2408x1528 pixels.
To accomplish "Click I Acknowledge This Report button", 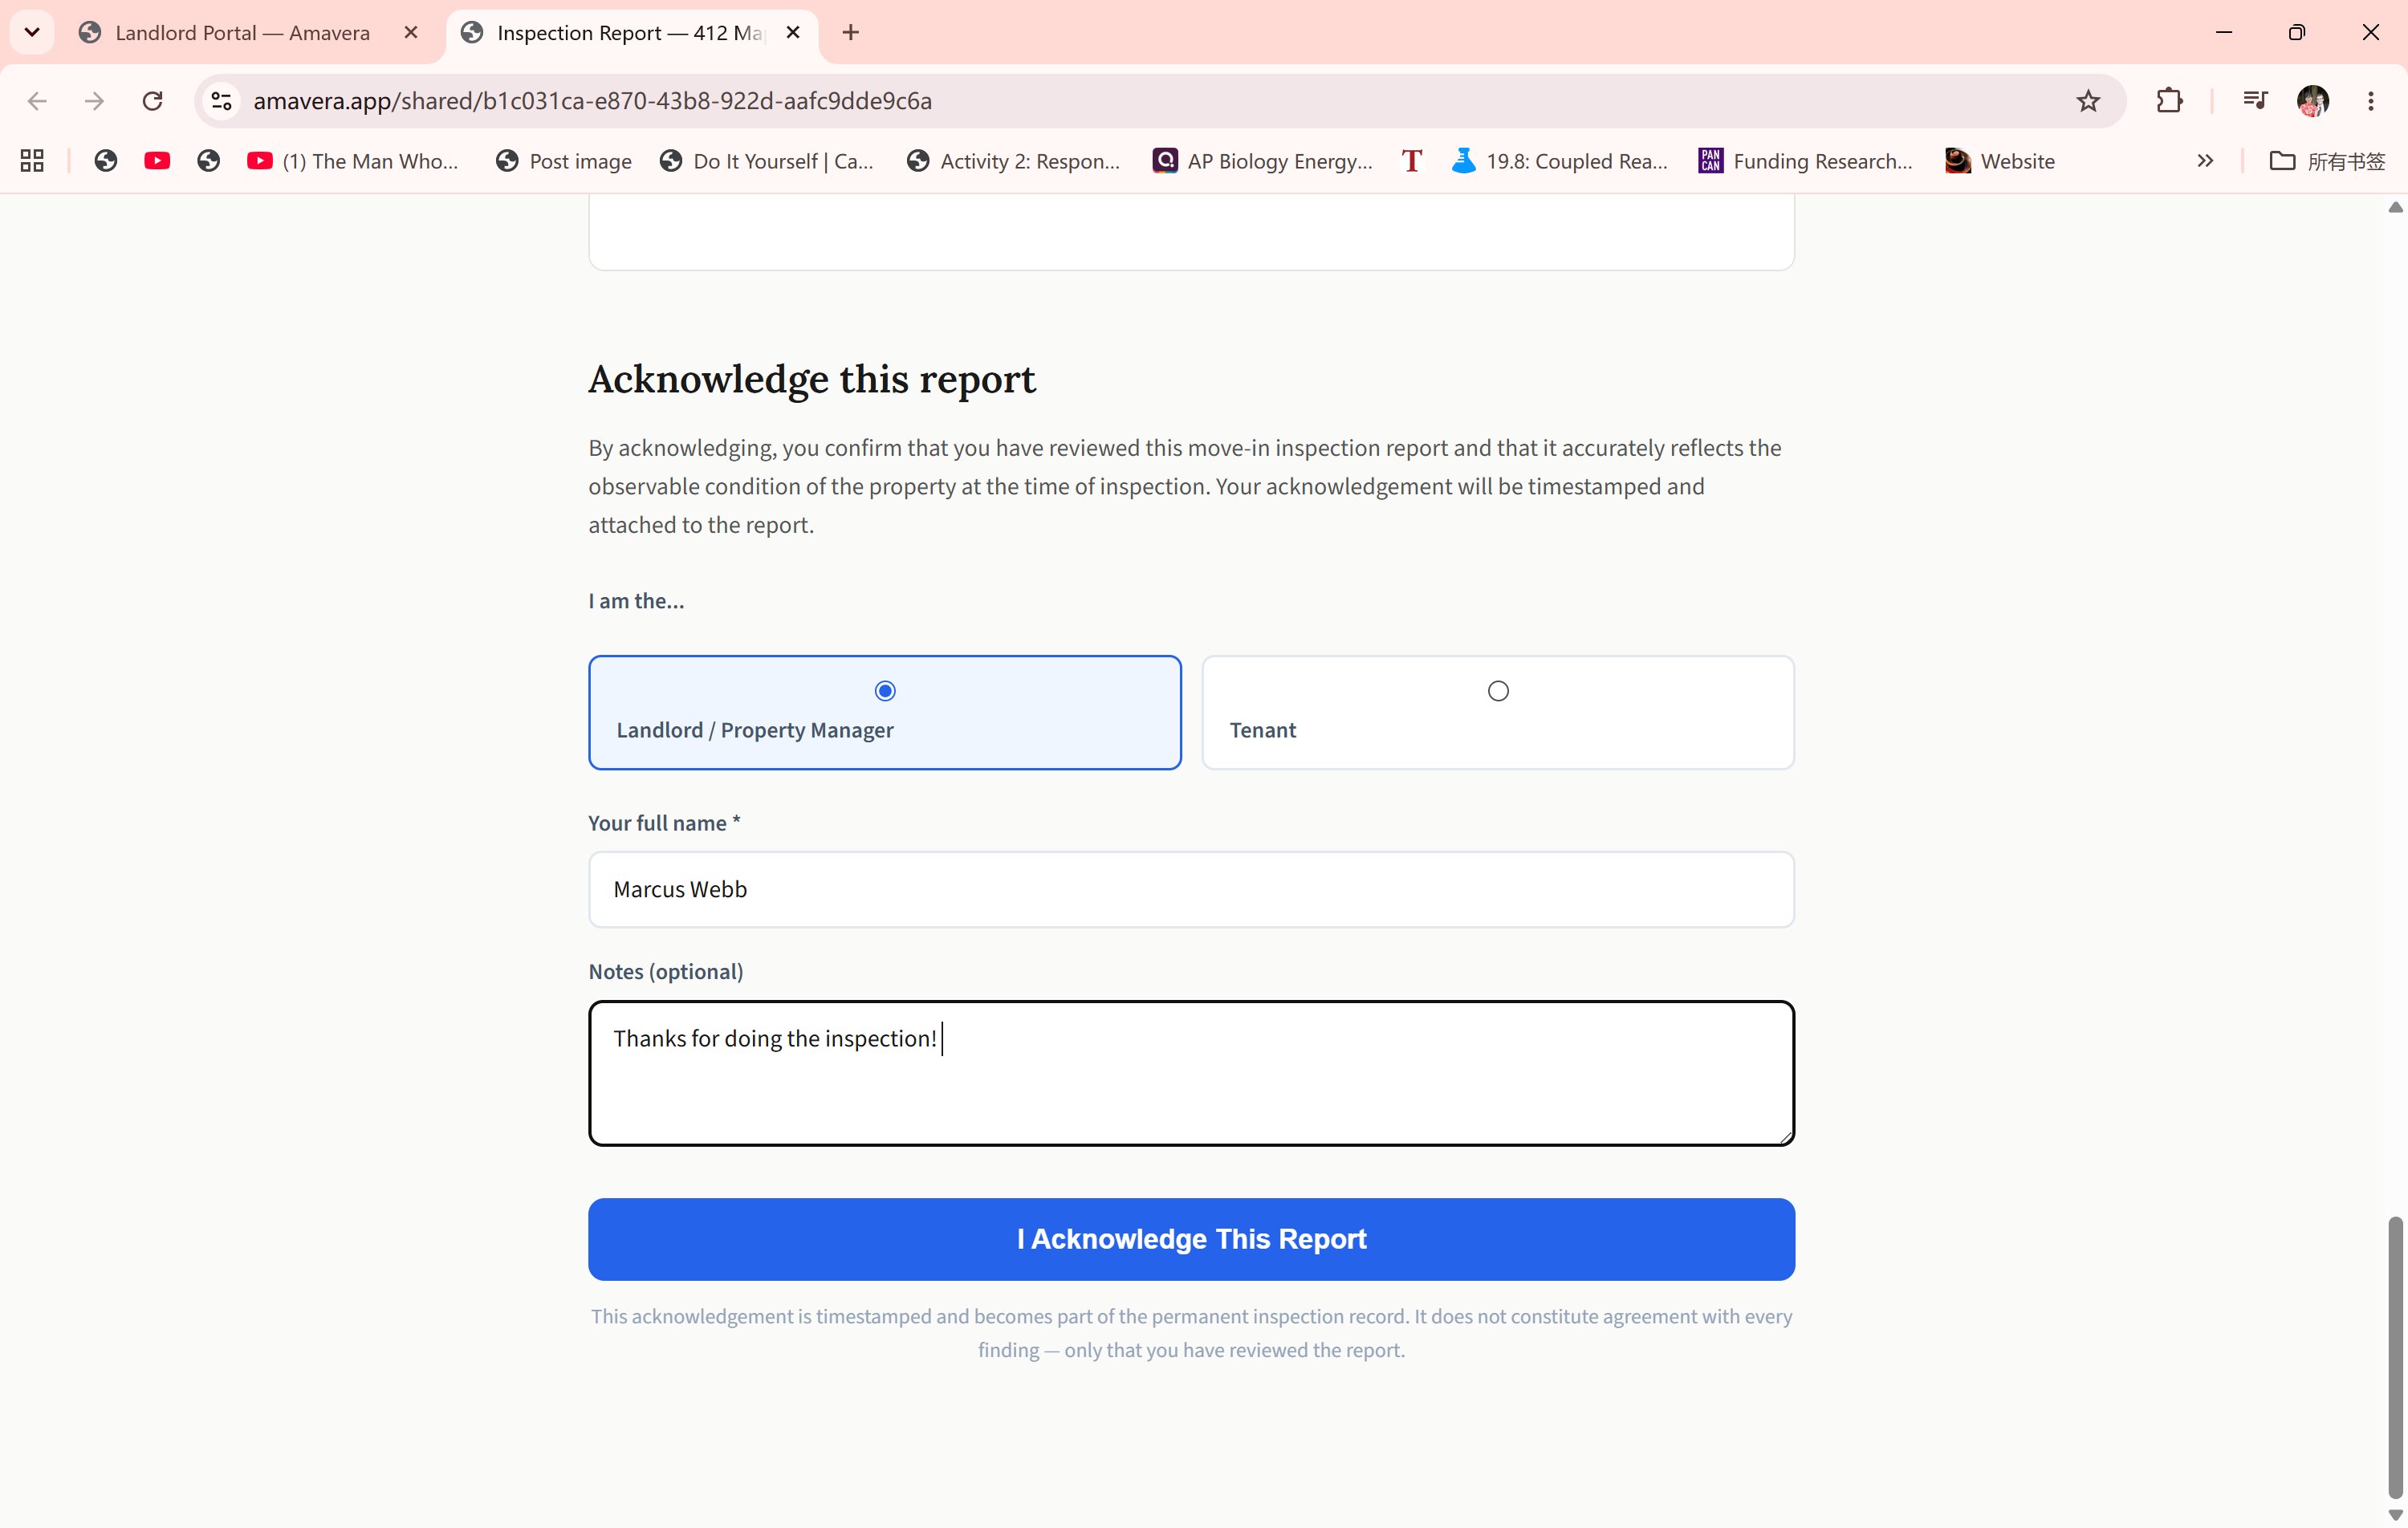I will click(x=1191, y=1239).
